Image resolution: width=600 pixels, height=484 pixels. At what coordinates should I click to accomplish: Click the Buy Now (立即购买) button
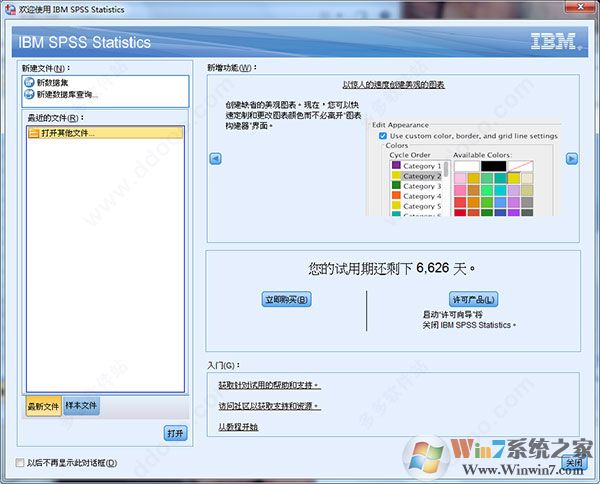pos(287,299)
